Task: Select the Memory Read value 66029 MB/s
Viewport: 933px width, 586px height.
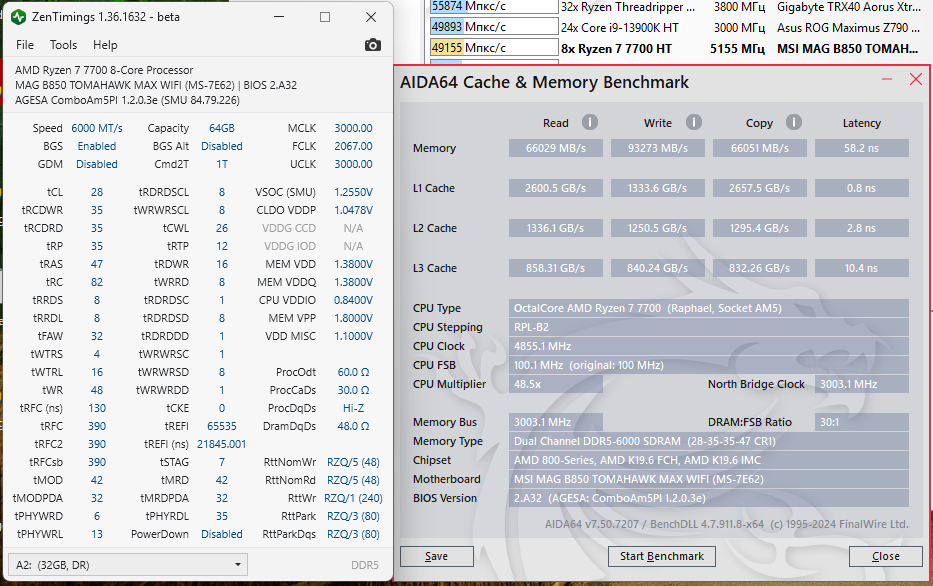Action: tap(556, 148)
